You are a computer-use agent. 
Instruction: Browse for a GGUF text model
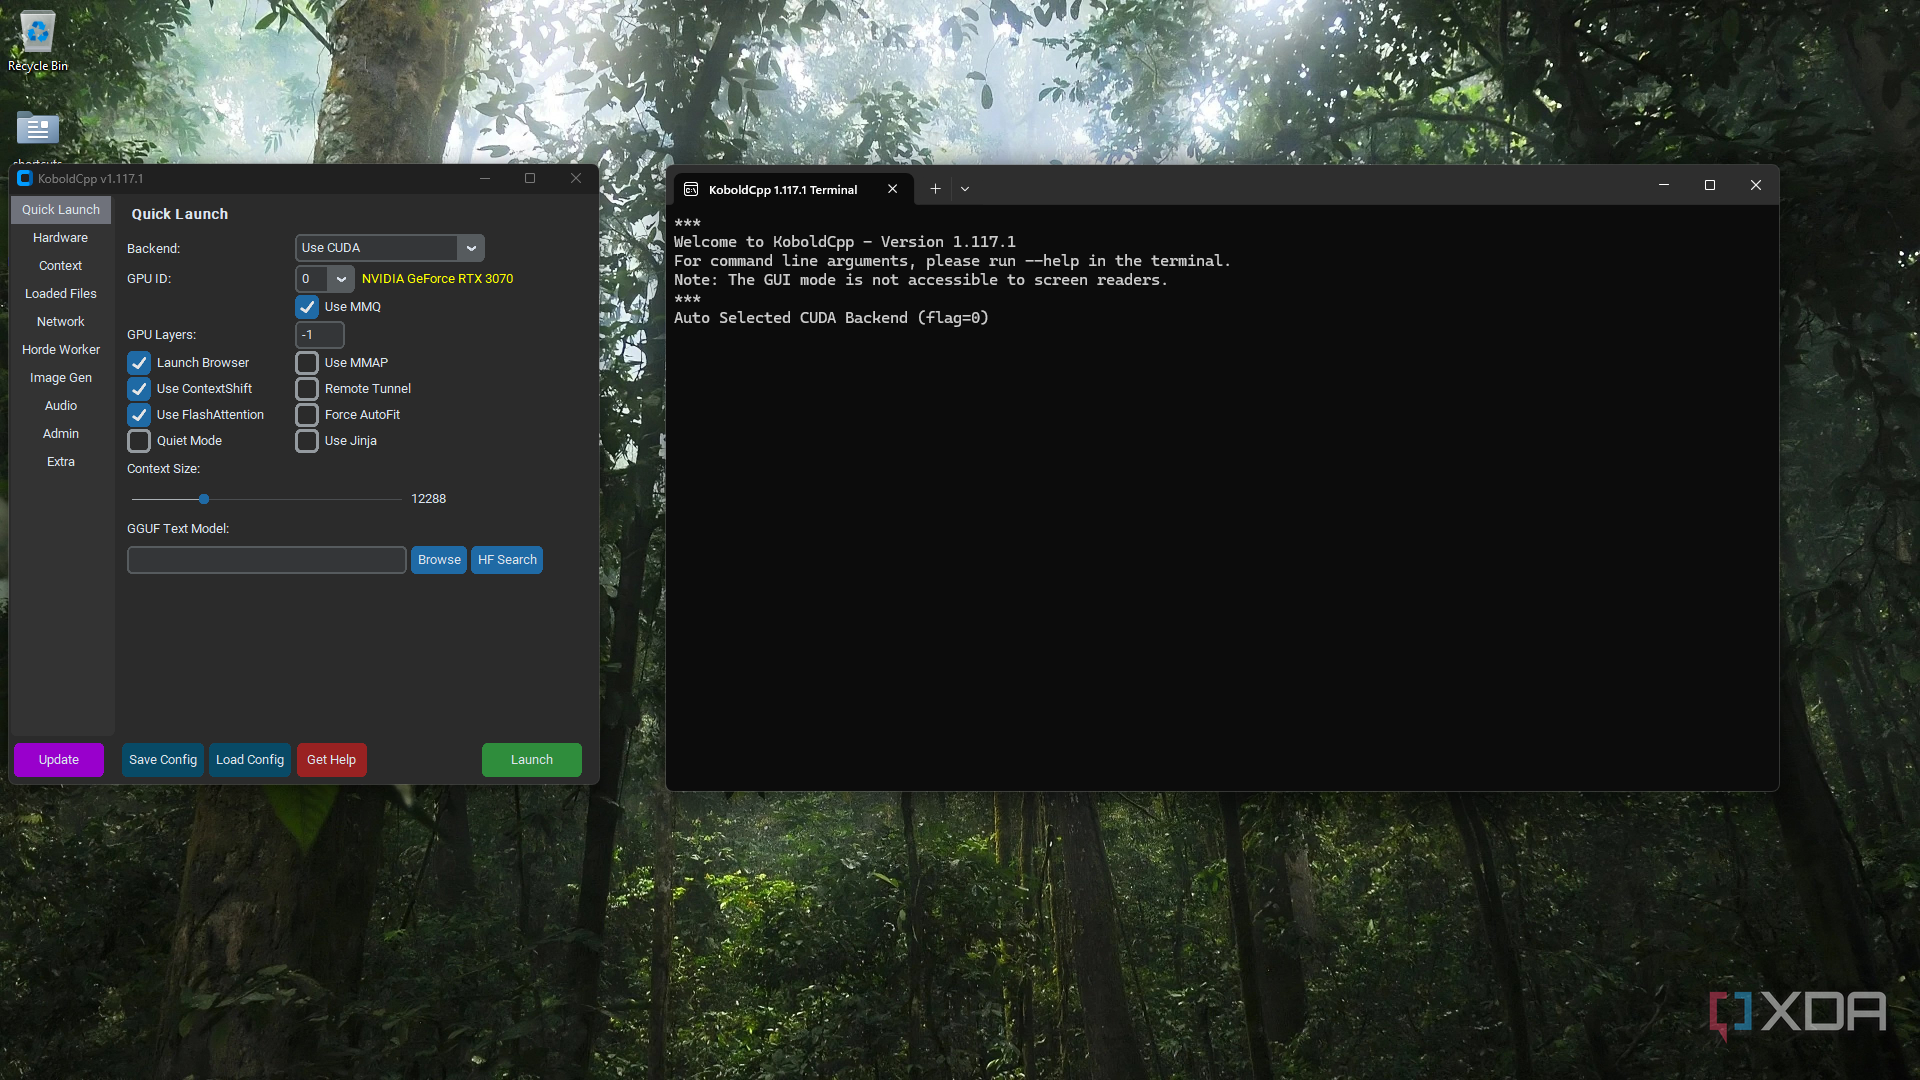tap(439, 560)
